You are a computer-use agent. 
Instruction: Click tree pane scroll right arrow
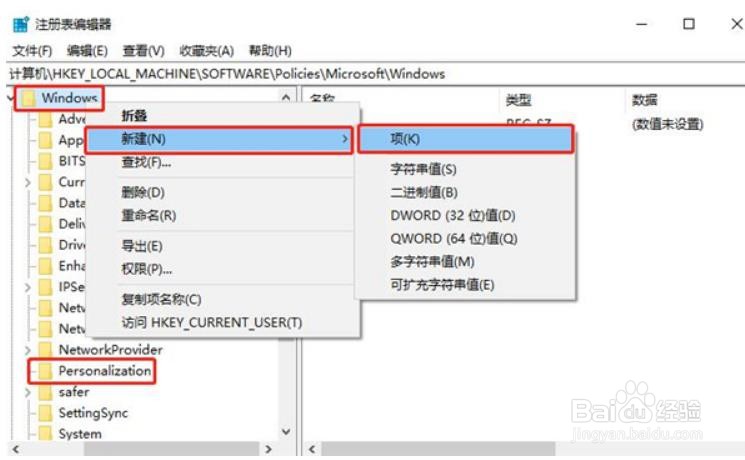[x=268, y=449]
